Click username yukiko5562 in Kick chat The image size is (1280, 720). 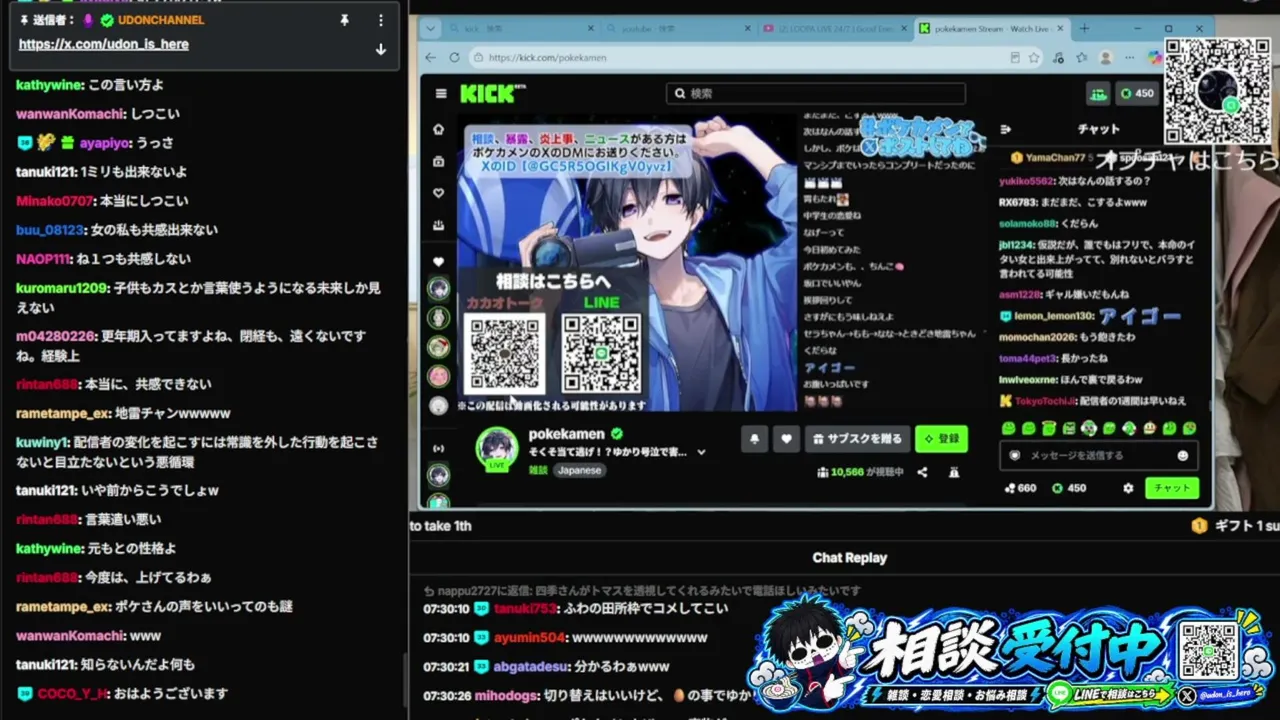(x=1026, y=181)
